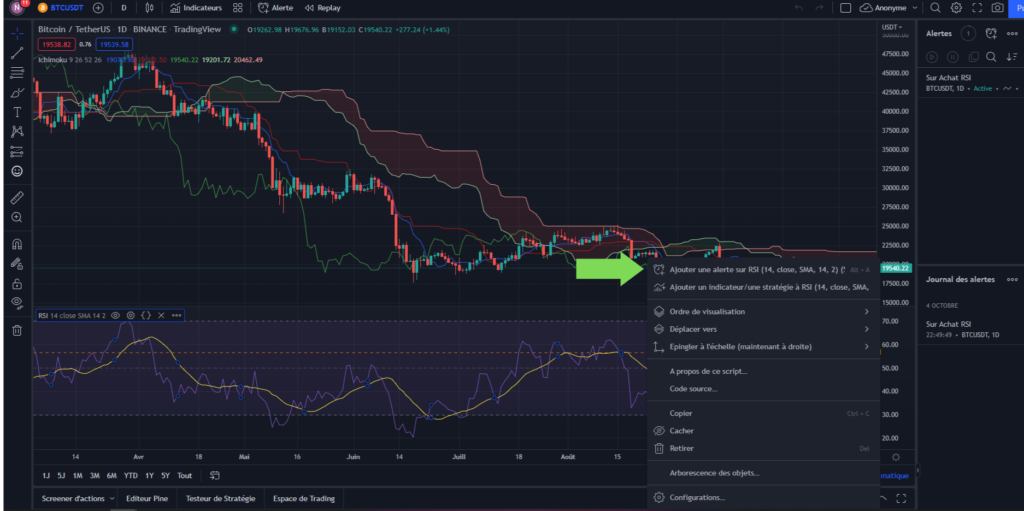This screenshot has width=1024, height=511.
Task: Select the trend line drawing tool
Action: 17,53
